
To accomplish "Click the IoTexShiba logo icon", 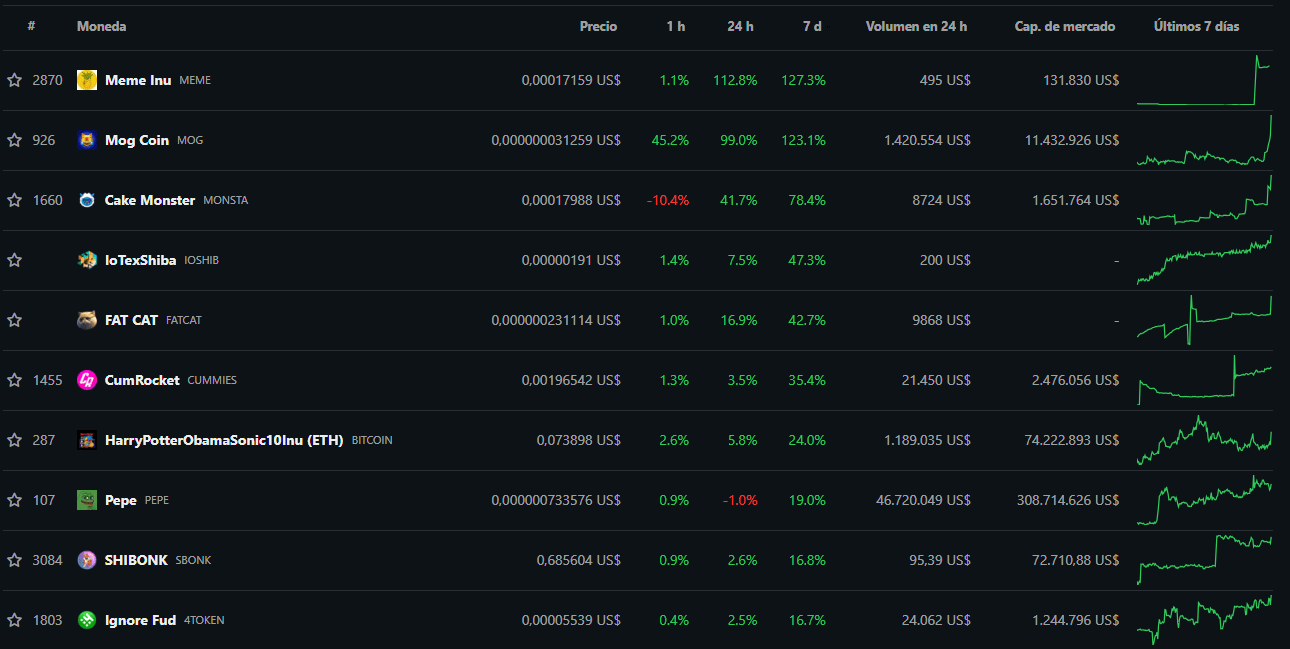I will tap(87, 260).
